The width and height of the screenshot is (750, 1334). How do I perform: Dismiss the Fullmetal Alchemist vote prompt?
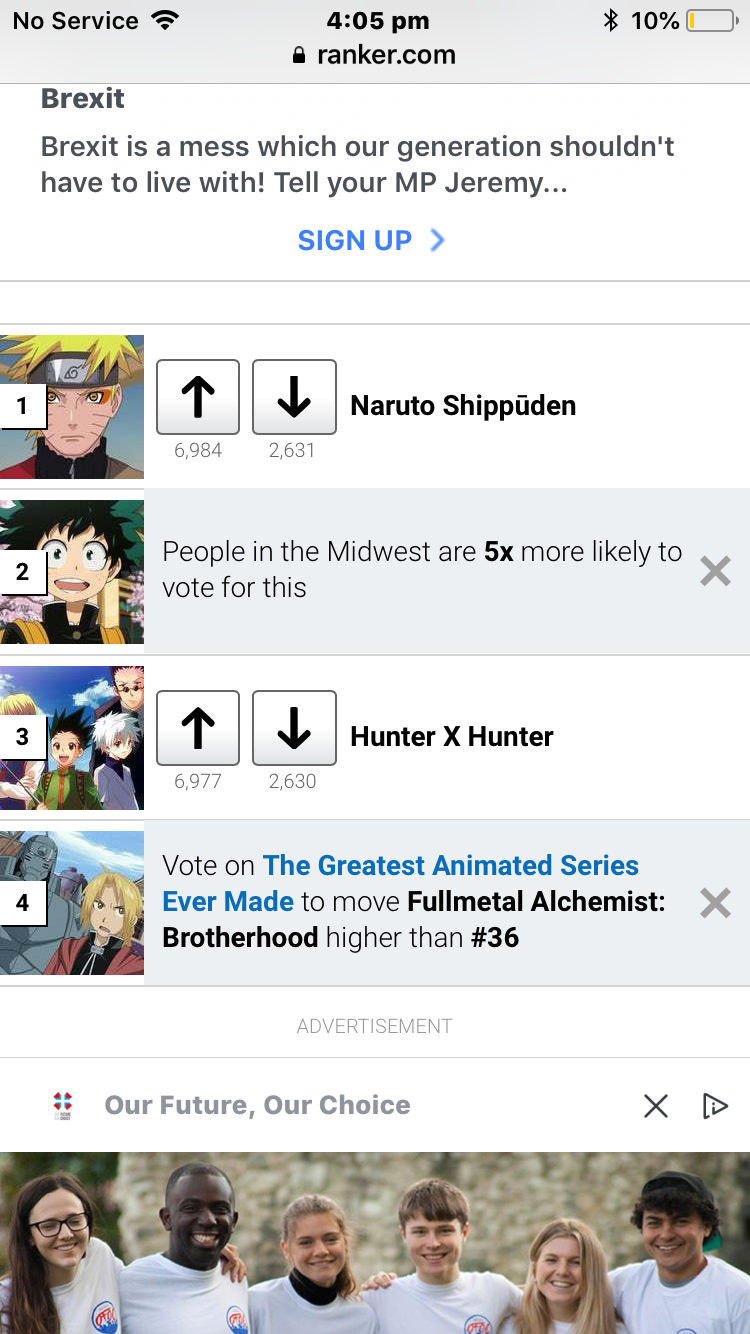click(715, 903)
